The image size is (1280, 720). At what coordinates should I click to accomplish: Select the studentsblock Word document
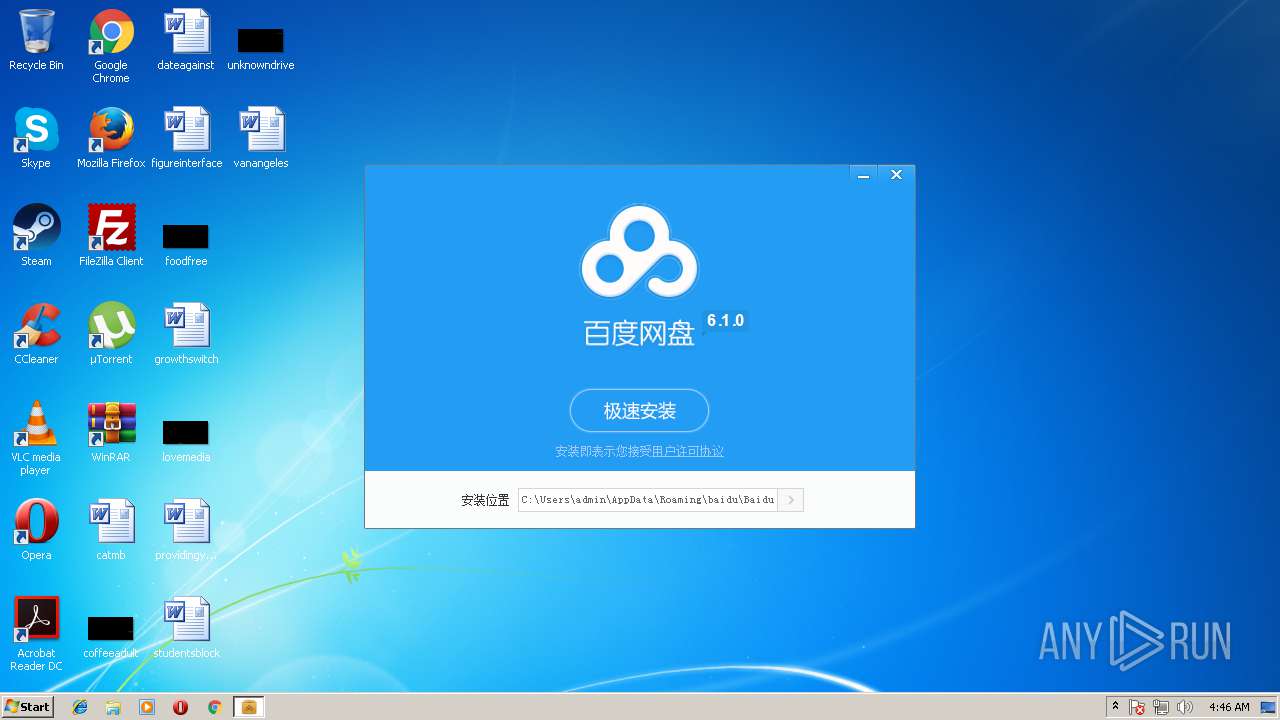[x=186, y=628]
